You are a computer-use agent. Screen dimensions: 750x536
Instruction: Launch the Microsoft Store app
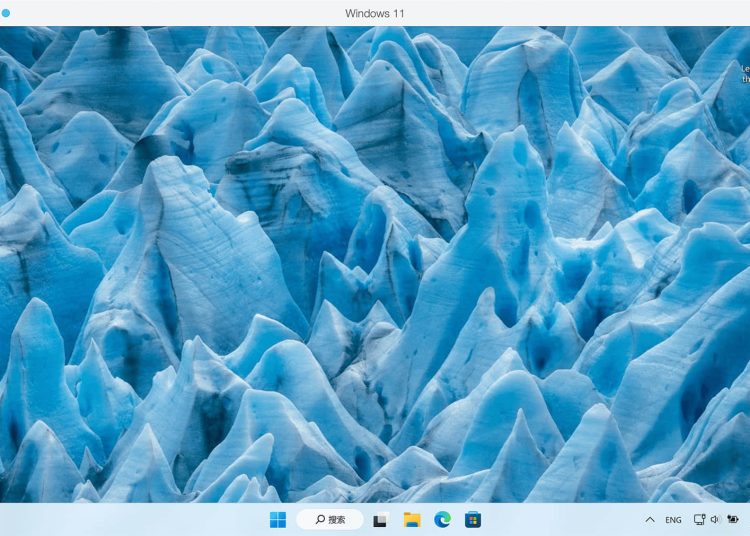[x=473, y=519]
